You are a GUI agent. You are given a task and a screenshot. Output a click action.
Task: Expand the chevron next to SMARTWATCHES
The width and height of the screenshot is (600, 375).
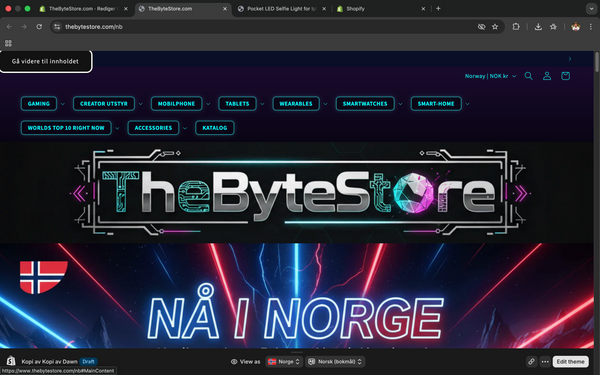tap(400, 104)
